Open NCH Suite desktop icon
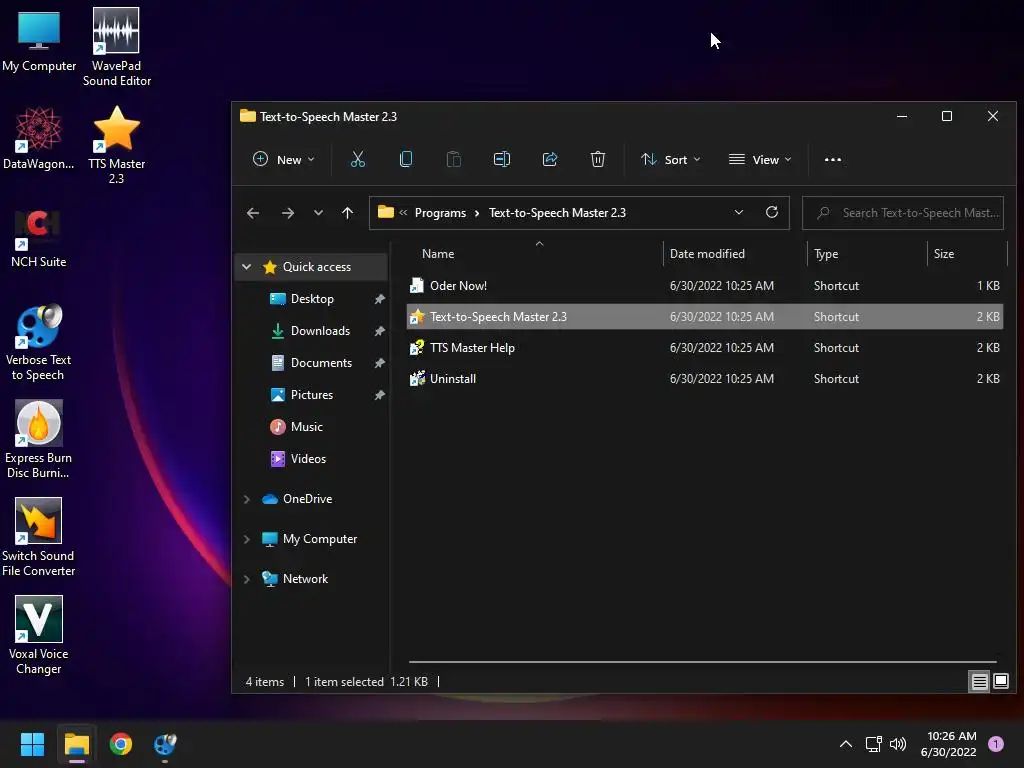This screenshot has width=1024, height=768. click(x=39, y=238)
